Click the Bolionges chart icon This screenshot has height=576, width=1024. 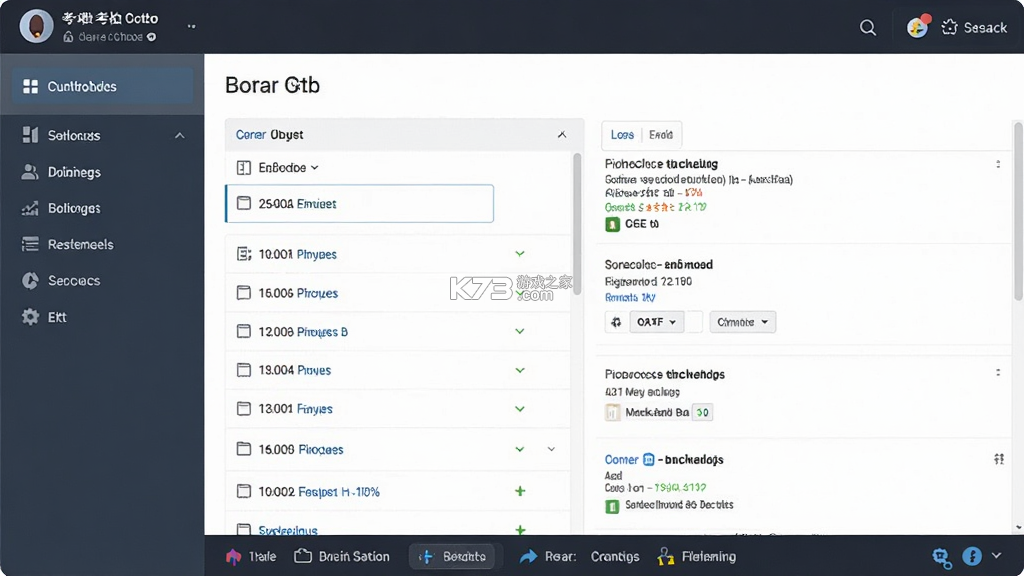point(30,208)
